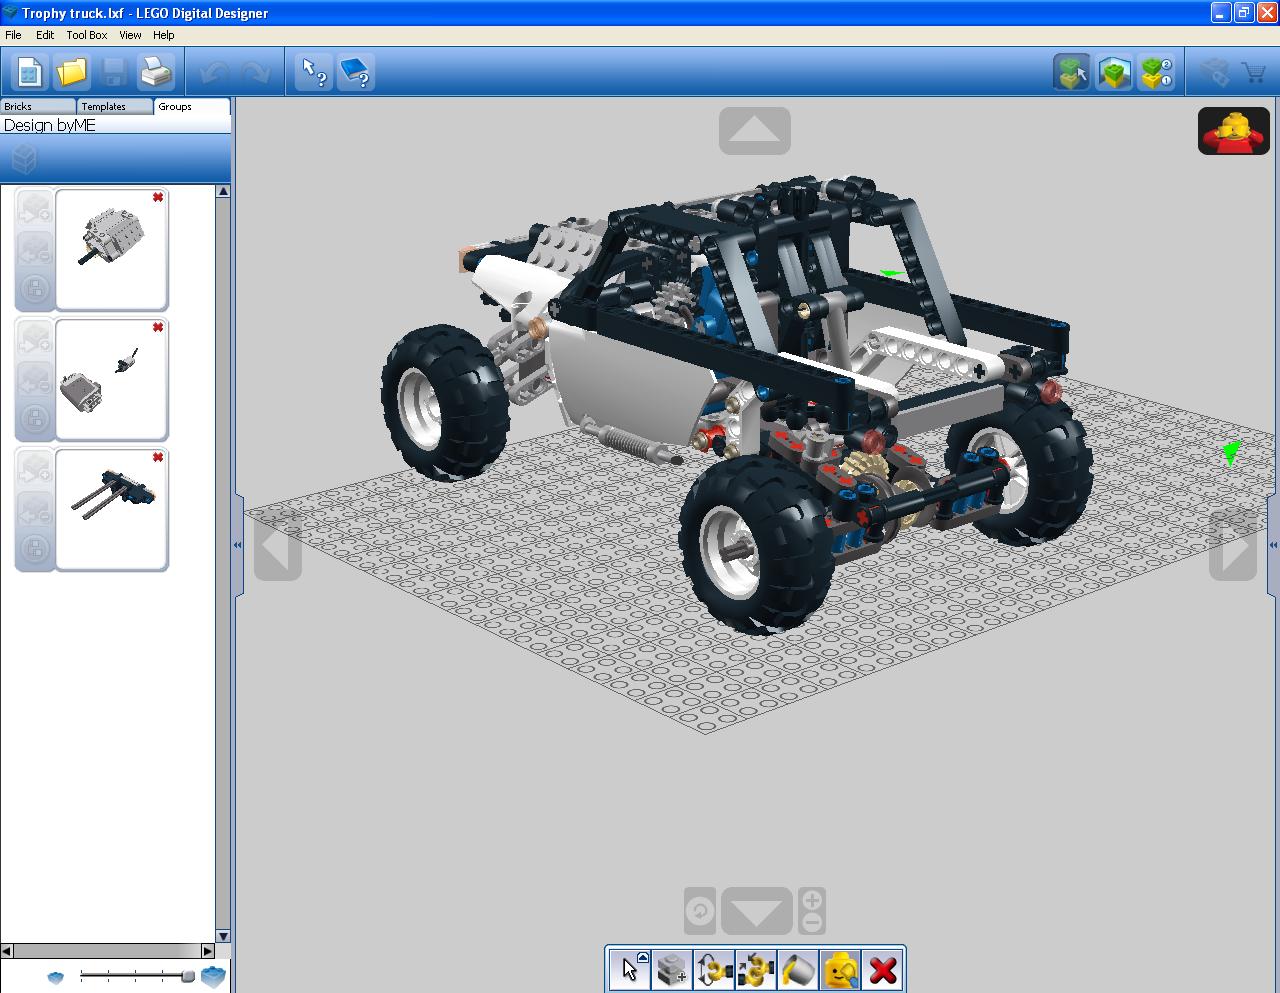The height and width of the screenshot is (993, 1280).
Task: Choose the Hinge tool
Action: click(x=714, y=969)
